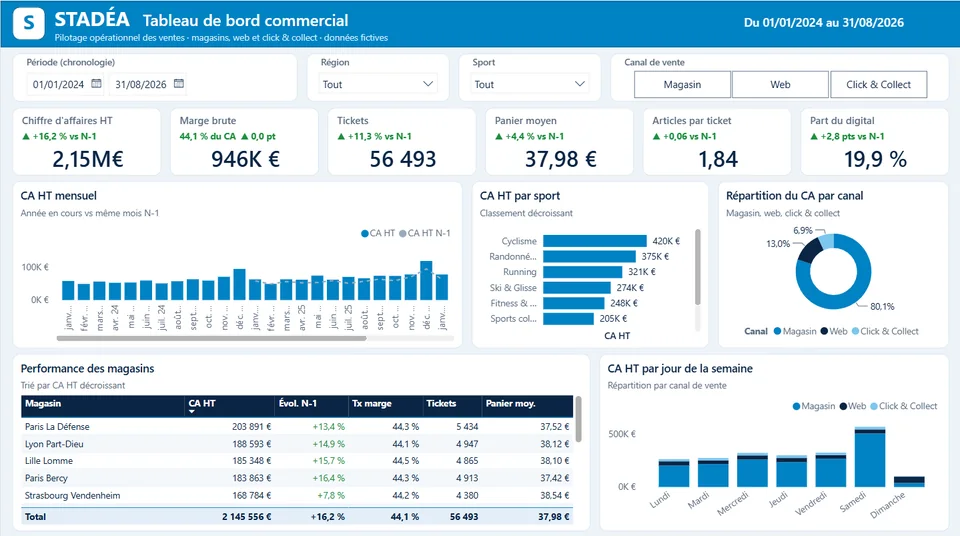Filter by Web sales channel
960x536 pixels.
coord(780,85)
